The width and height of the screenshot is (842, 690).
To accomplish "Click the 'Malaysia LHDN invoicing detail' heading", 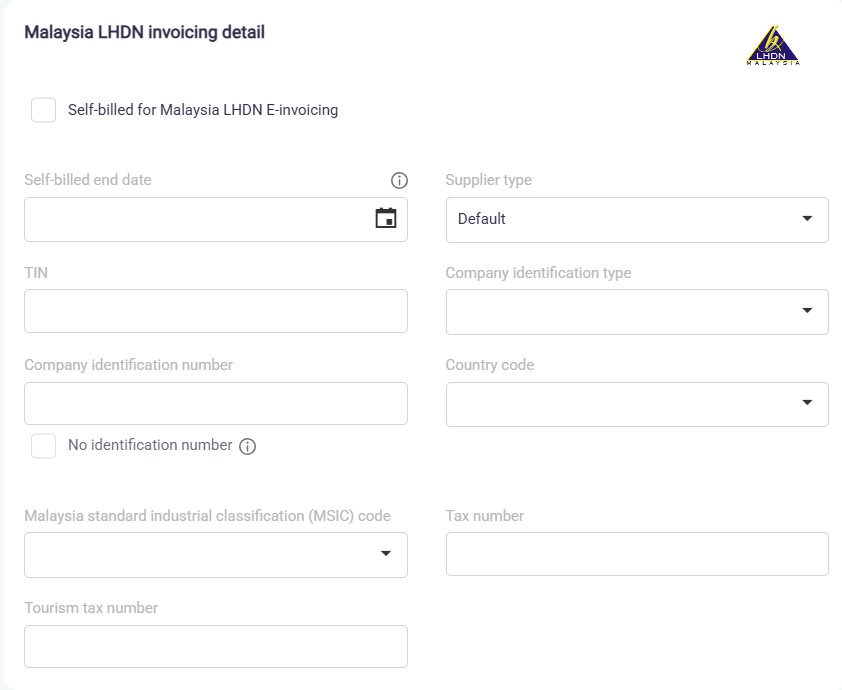I will click(x=144, y=33).
